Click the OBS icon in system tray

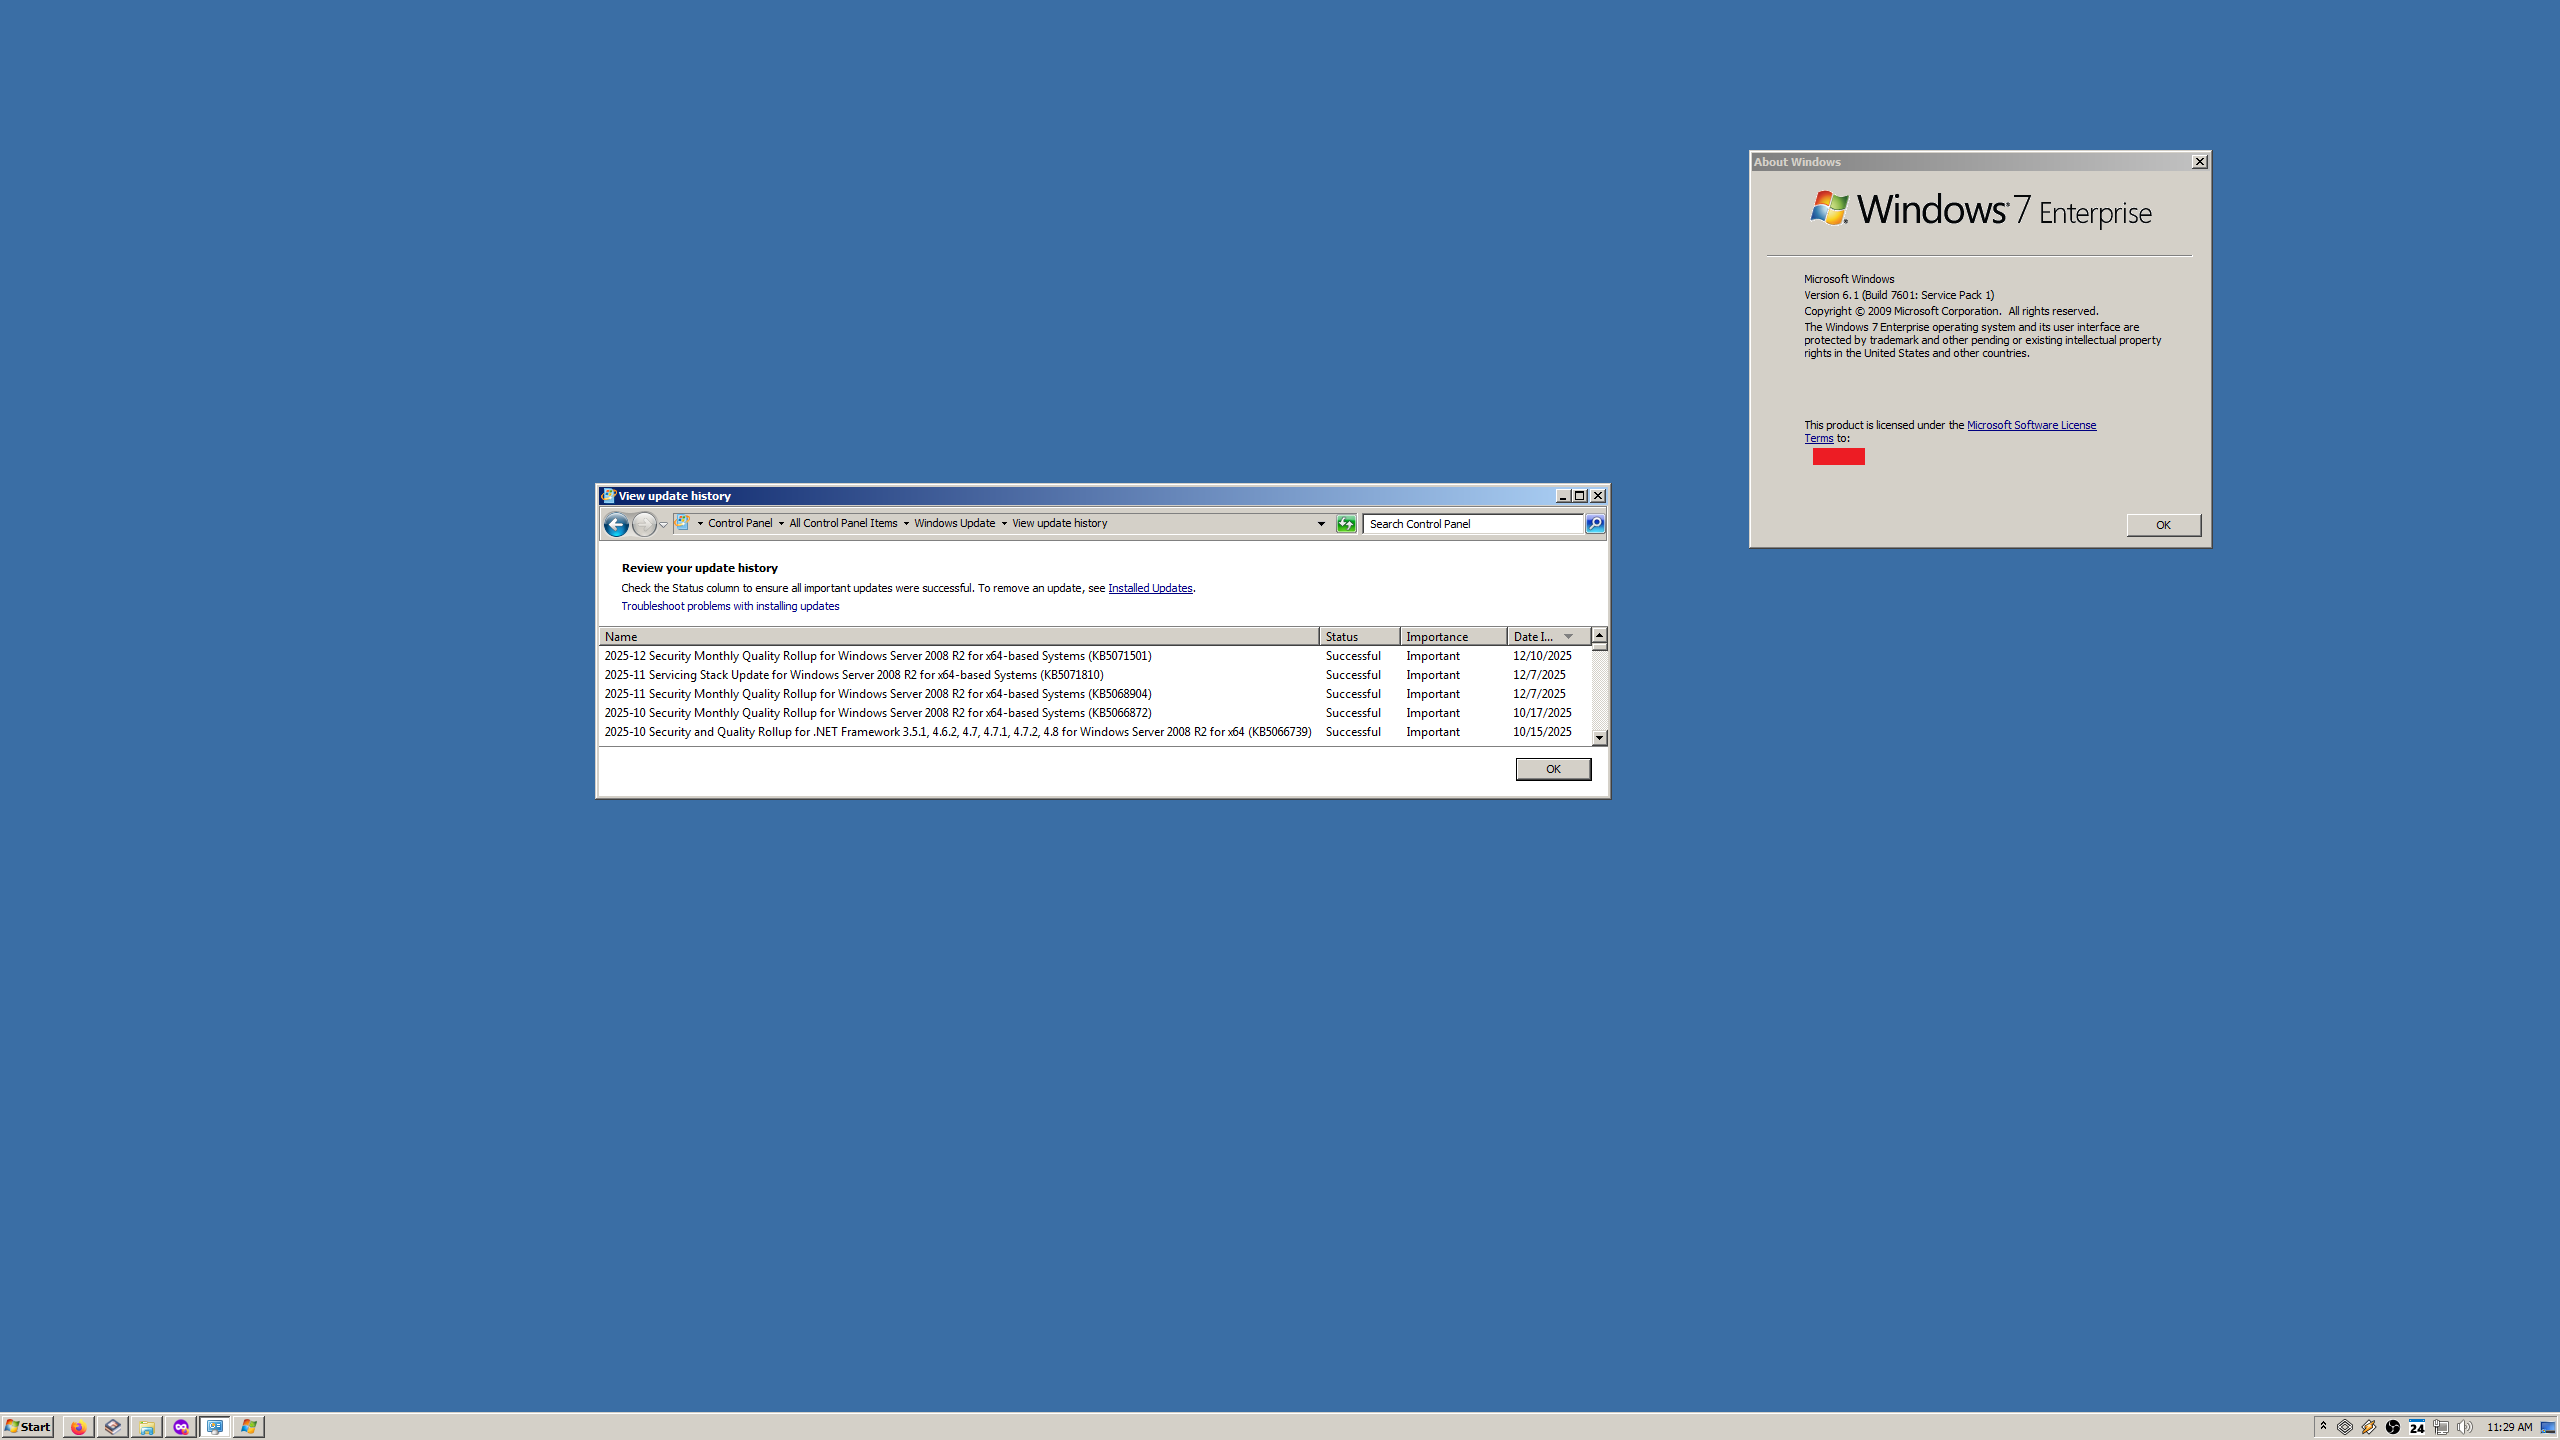2393,1427
